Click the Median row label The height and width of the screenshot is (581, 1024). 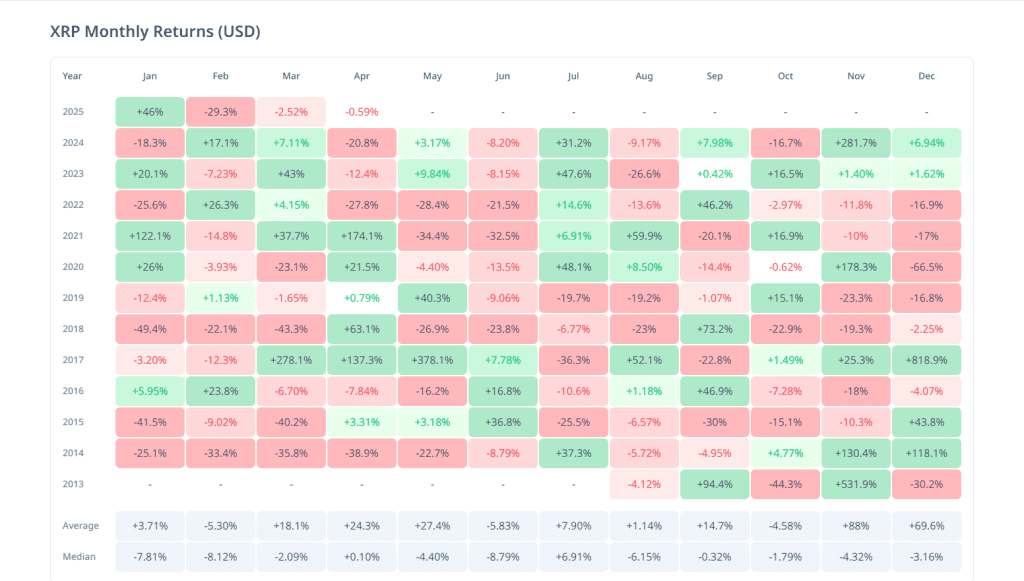[79, 557]
